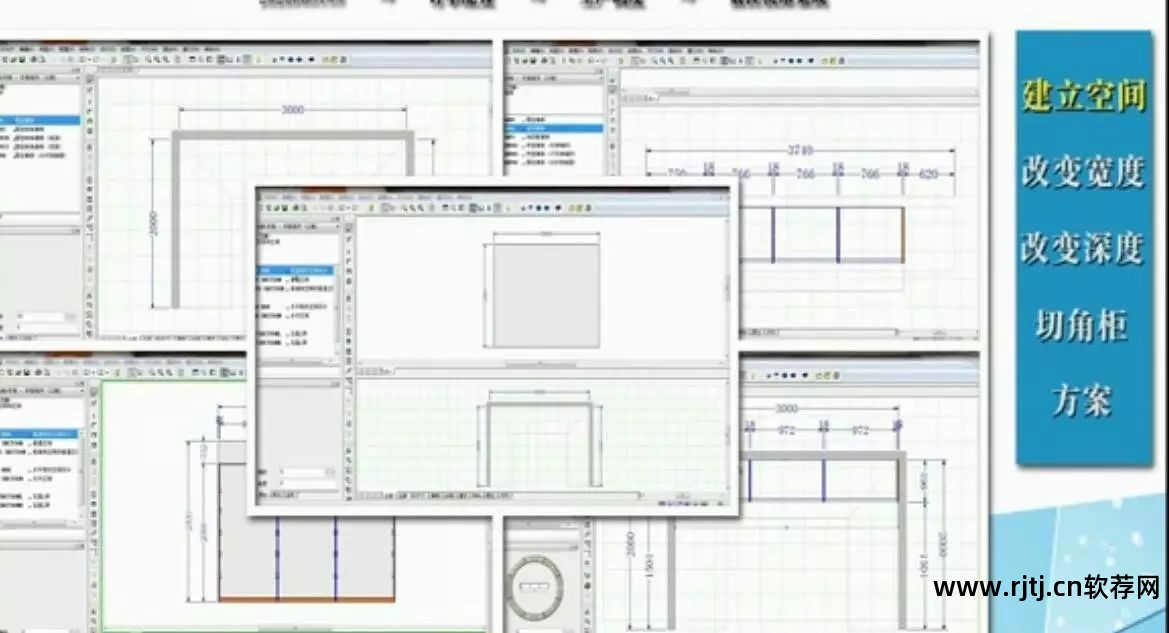Select highlighted list row in top-right window
The height and width of the screenshot is (633, 1169).
554,128
